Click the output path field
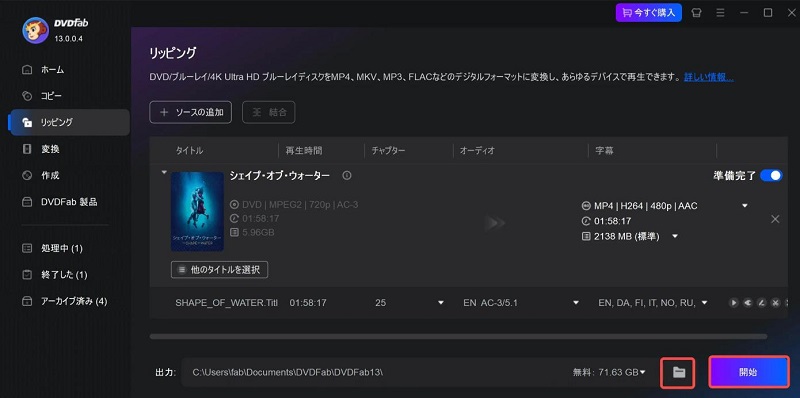Viewport: 800px width, 398px height. (375, 372)
